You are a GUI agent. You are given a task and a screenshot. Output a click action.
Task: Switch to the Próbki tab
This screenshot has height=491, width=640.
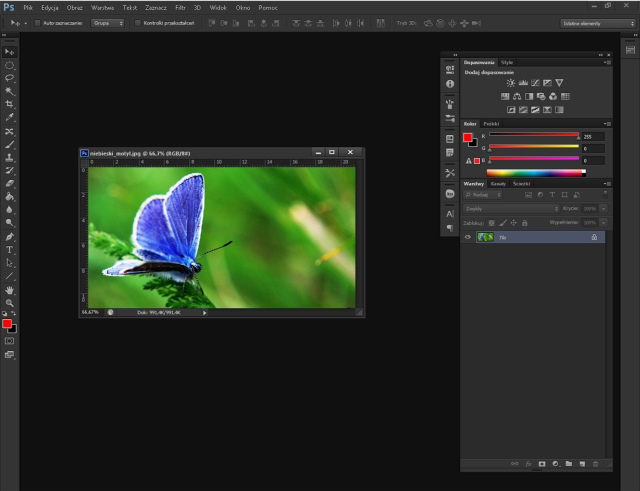tap(491, 124)
